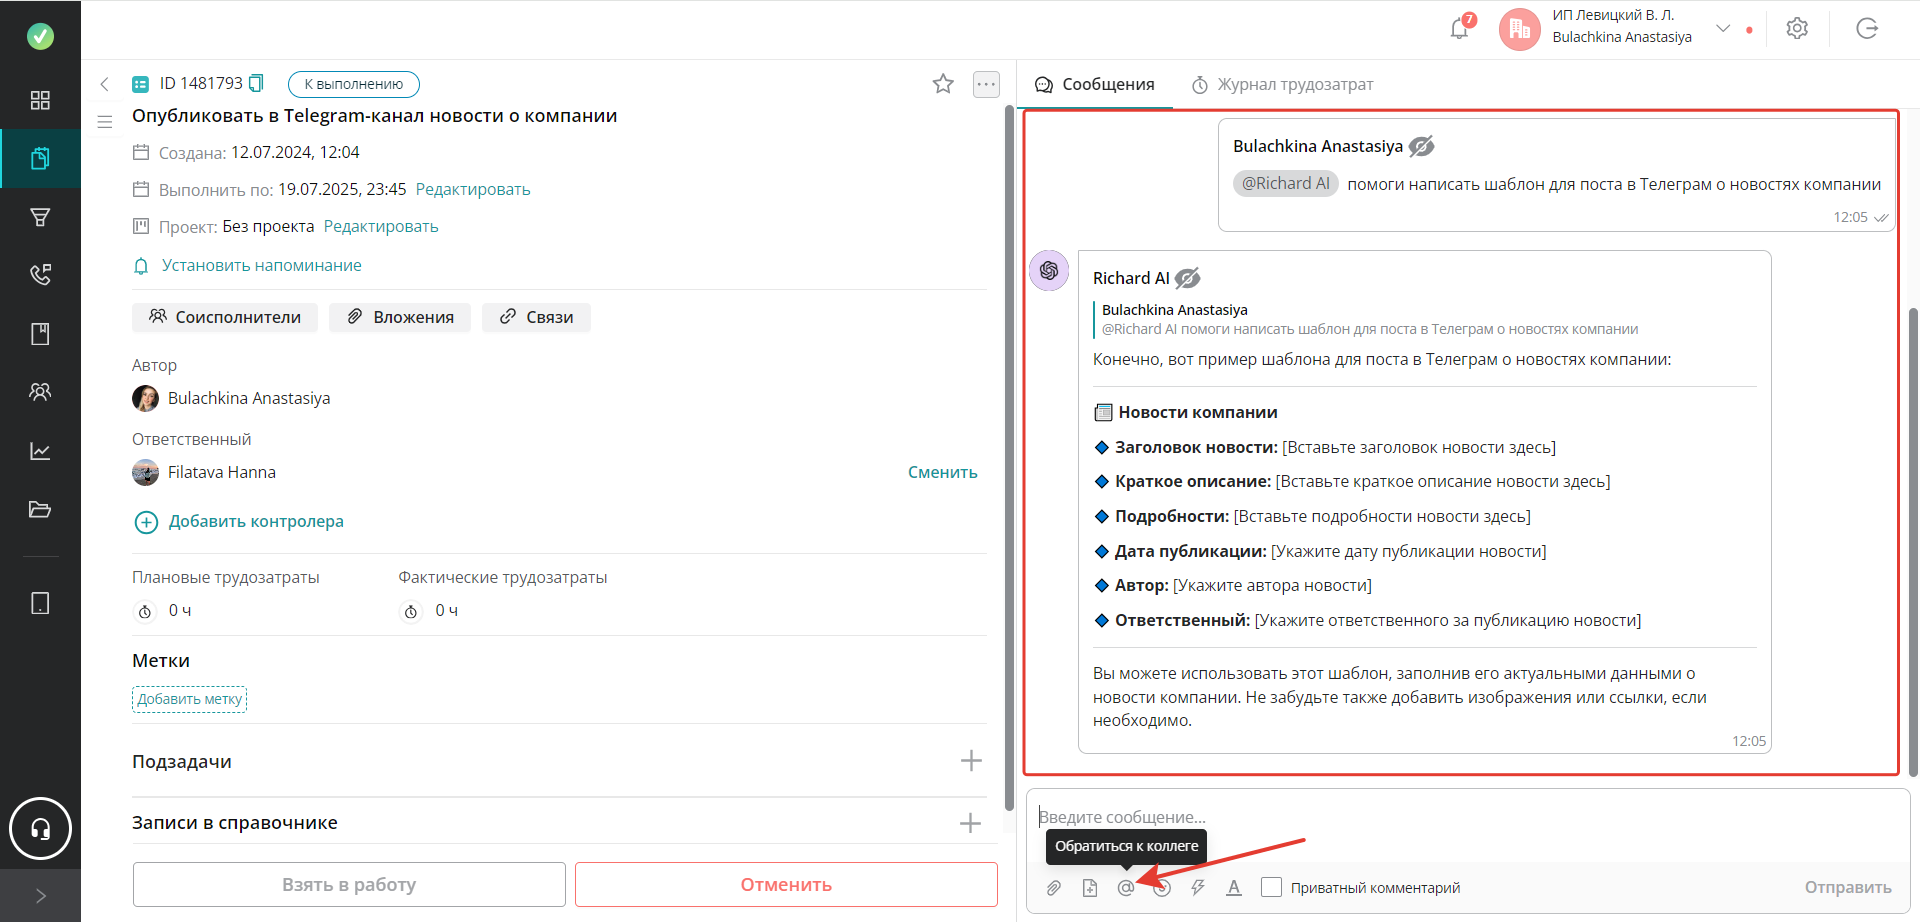
Task: Click the add document icon in composer
Action: tap(1090, 887)
